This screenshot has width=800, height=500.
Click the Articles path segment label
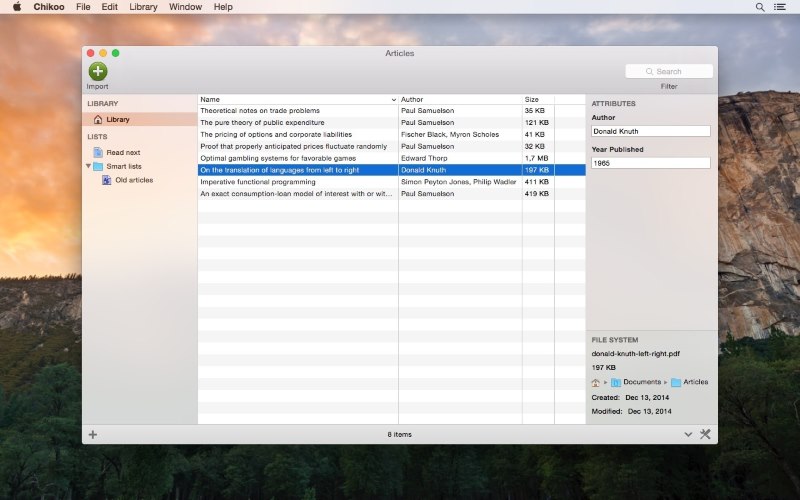click(695, 382)
